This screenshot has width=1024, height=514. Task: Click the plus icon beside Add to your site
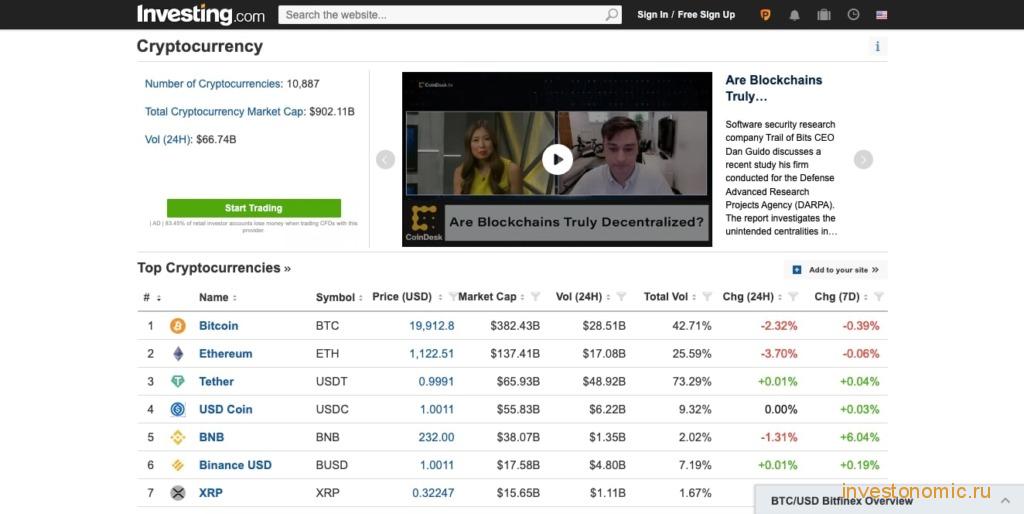(x=797, y=270)
